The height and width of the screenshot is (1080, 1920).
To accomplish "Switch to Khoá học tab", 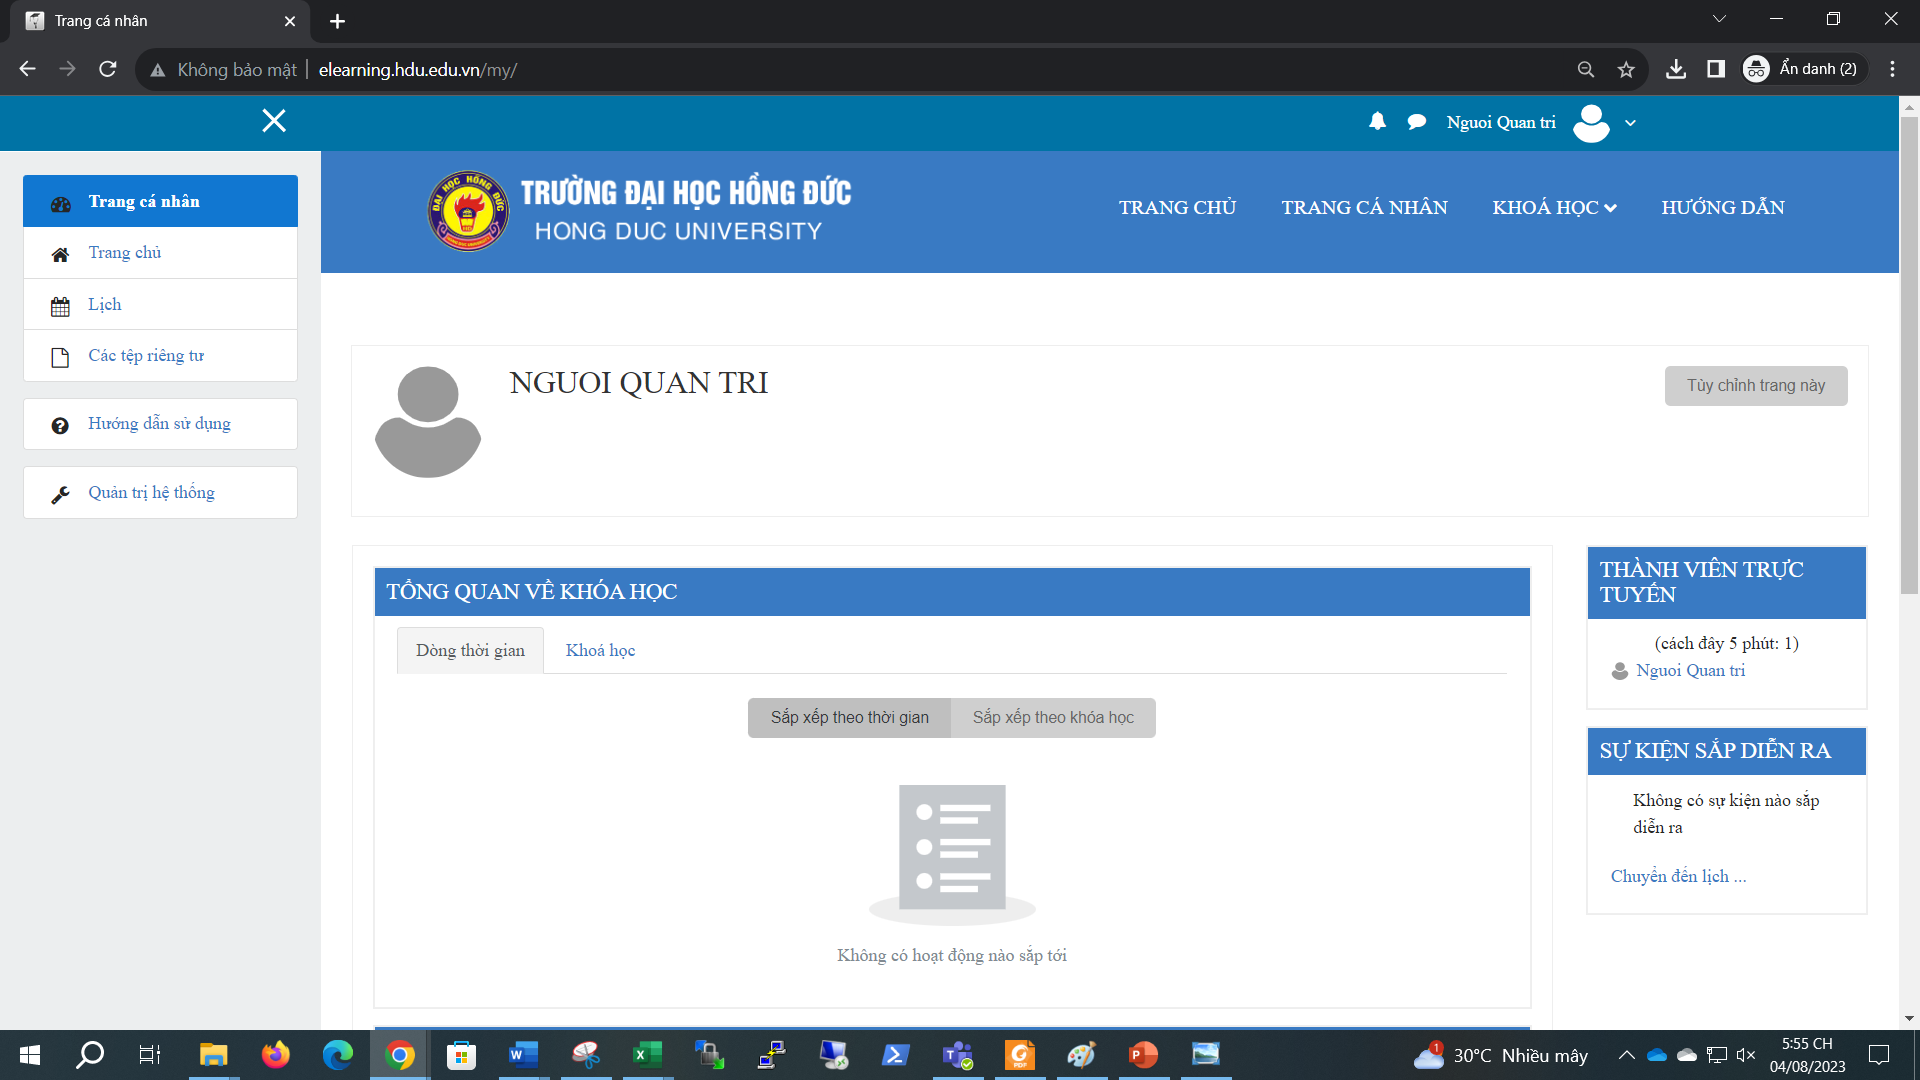I will tap(600, 650).
